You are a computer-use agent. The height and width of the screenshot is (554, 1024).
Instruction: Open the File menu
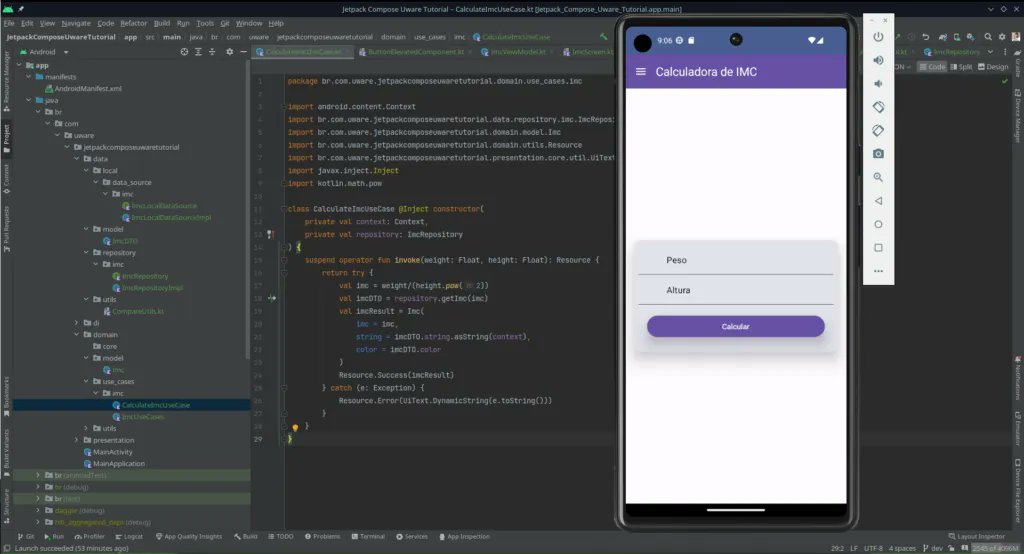pos(8,23)
